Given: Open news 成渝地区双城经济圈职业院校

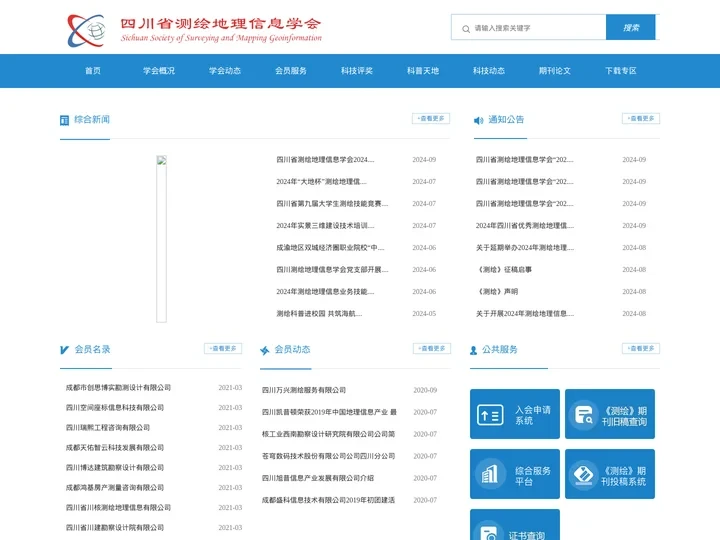Looking at the screenshot, I should click(330, 248).
